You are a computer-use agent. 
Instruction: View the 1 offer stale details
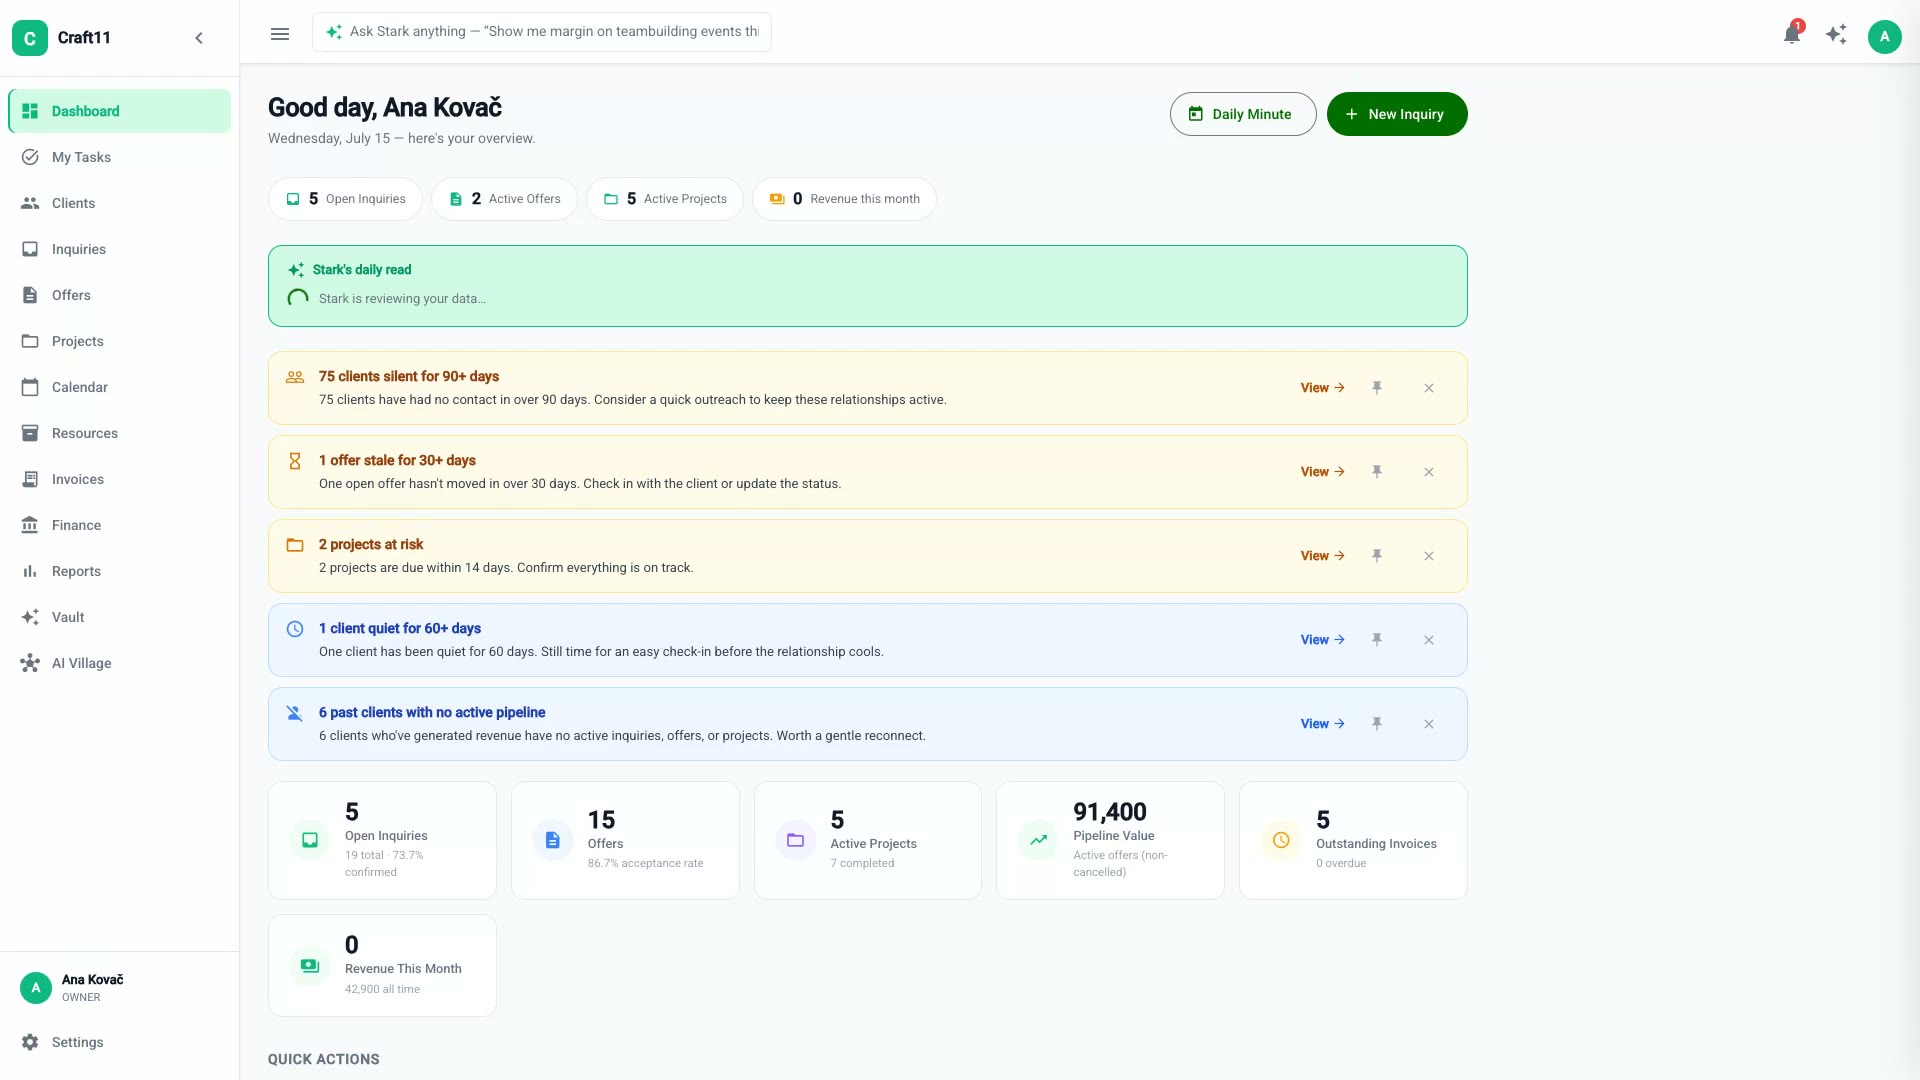[x=1322, y=472]
